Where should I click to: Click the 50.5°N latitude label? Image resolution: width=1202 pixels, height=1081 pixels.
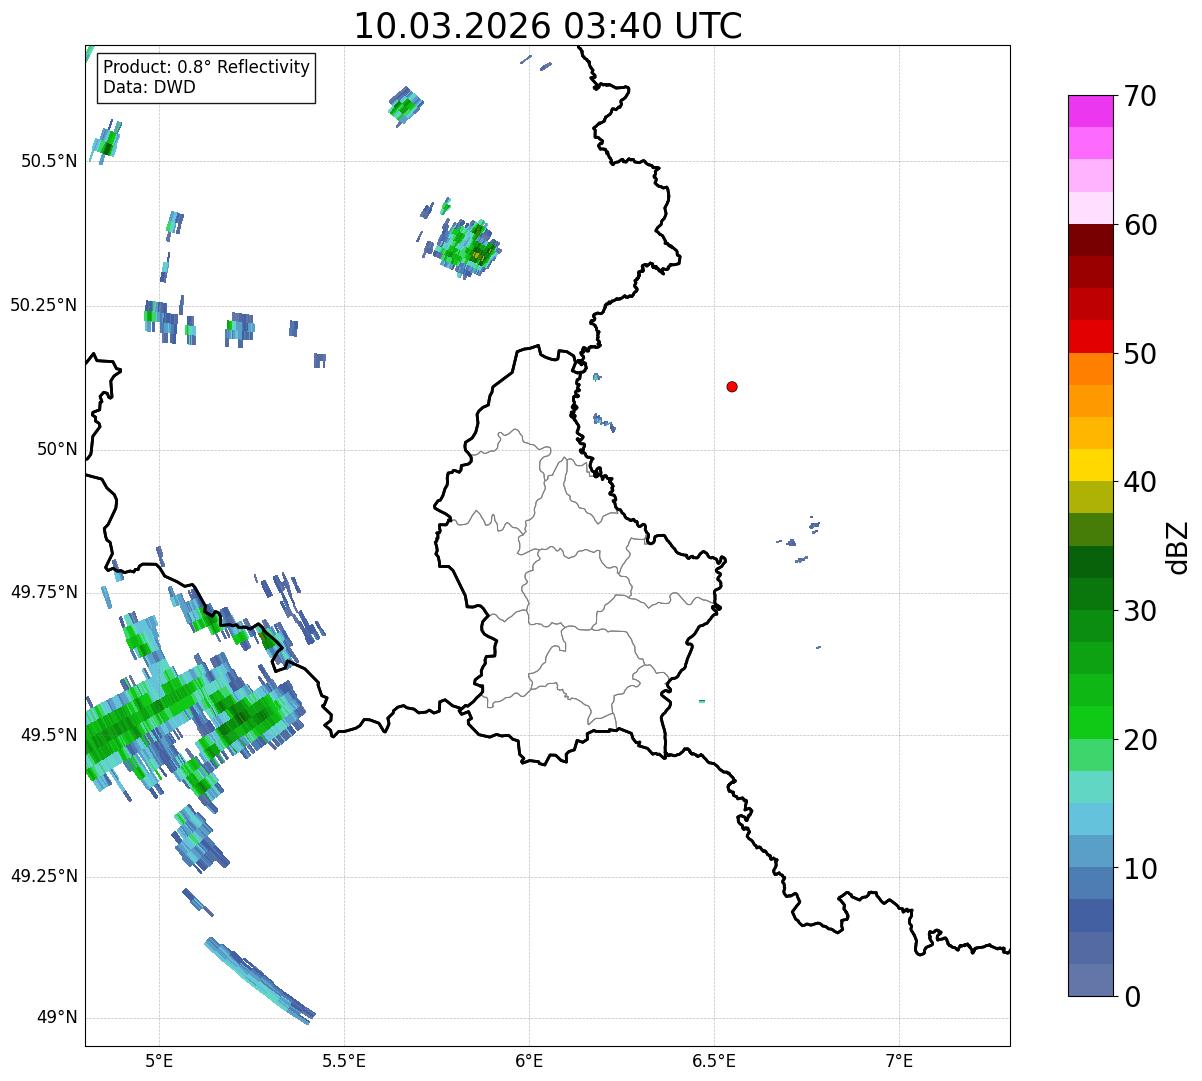pos(48,161)
